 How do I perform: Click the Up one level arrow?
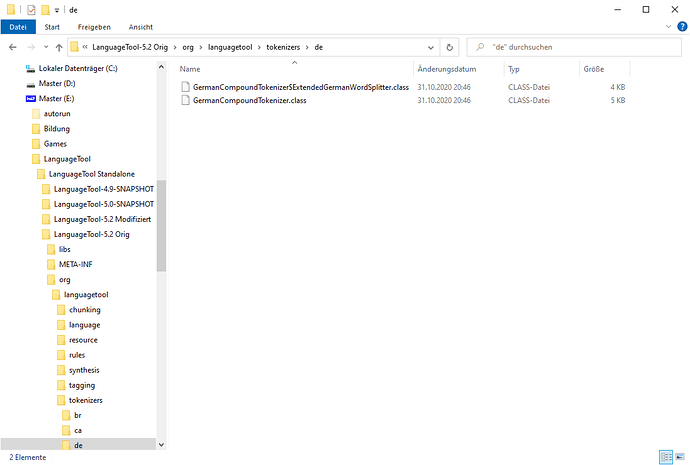click(59, 47)
